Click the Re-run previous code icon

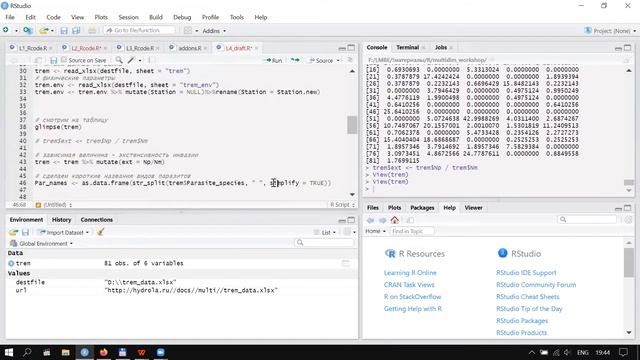point(295,60)
